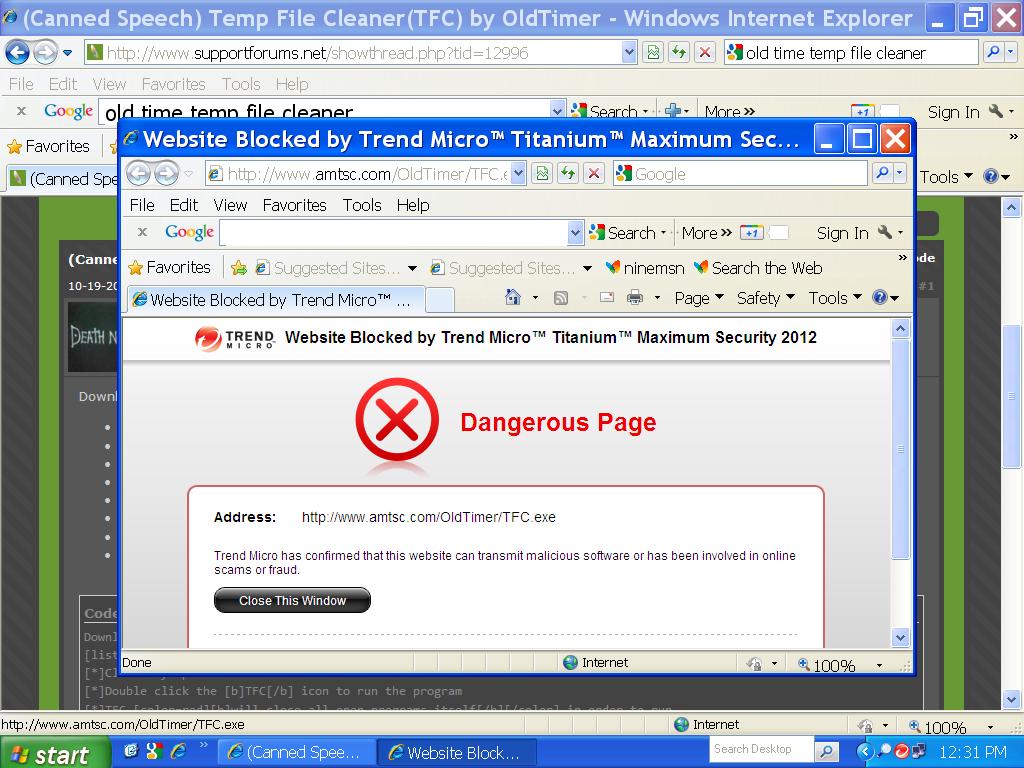Image resolution: width=1024 pixels, height=768 pixels.
Task: Click Google toolbar Search button in front window
Action: [x=623, y=232]
